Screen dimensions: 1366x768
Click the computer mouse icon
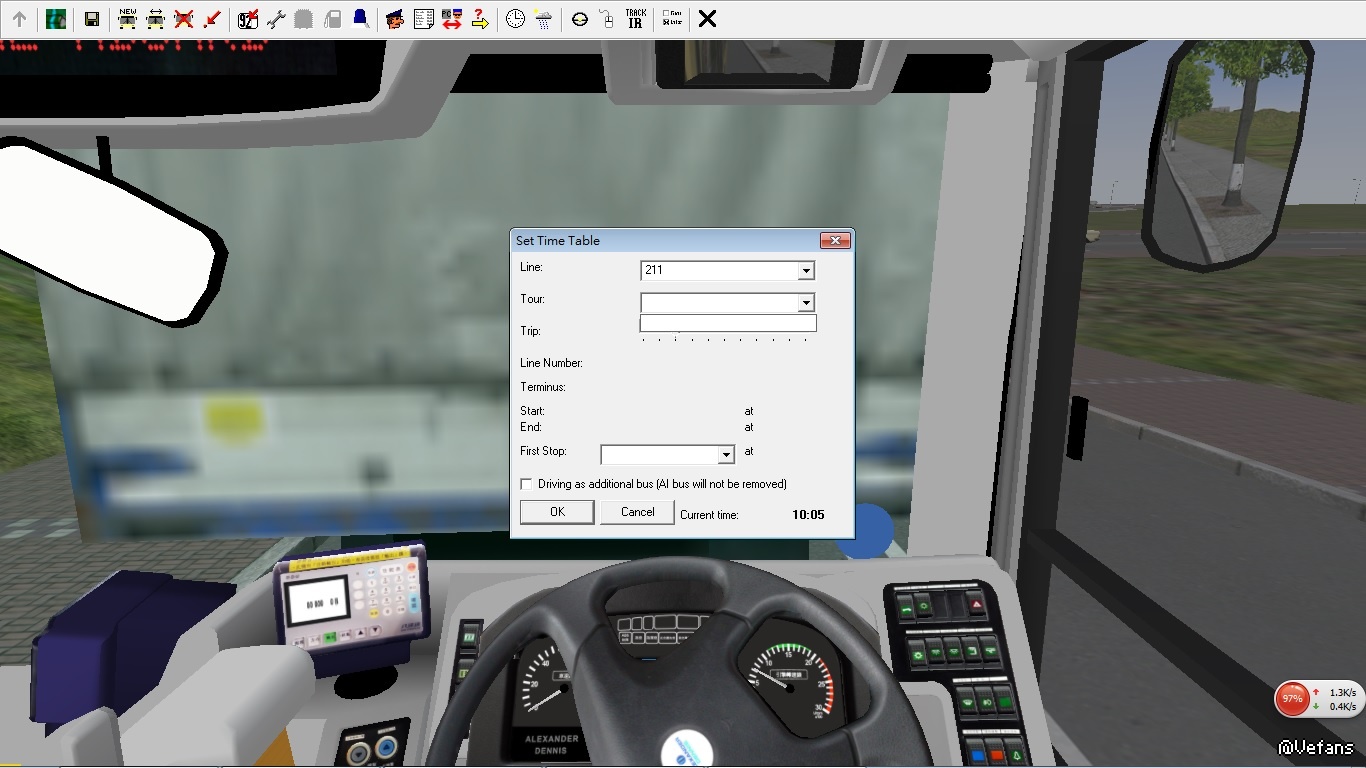click(x=607, y=19)
